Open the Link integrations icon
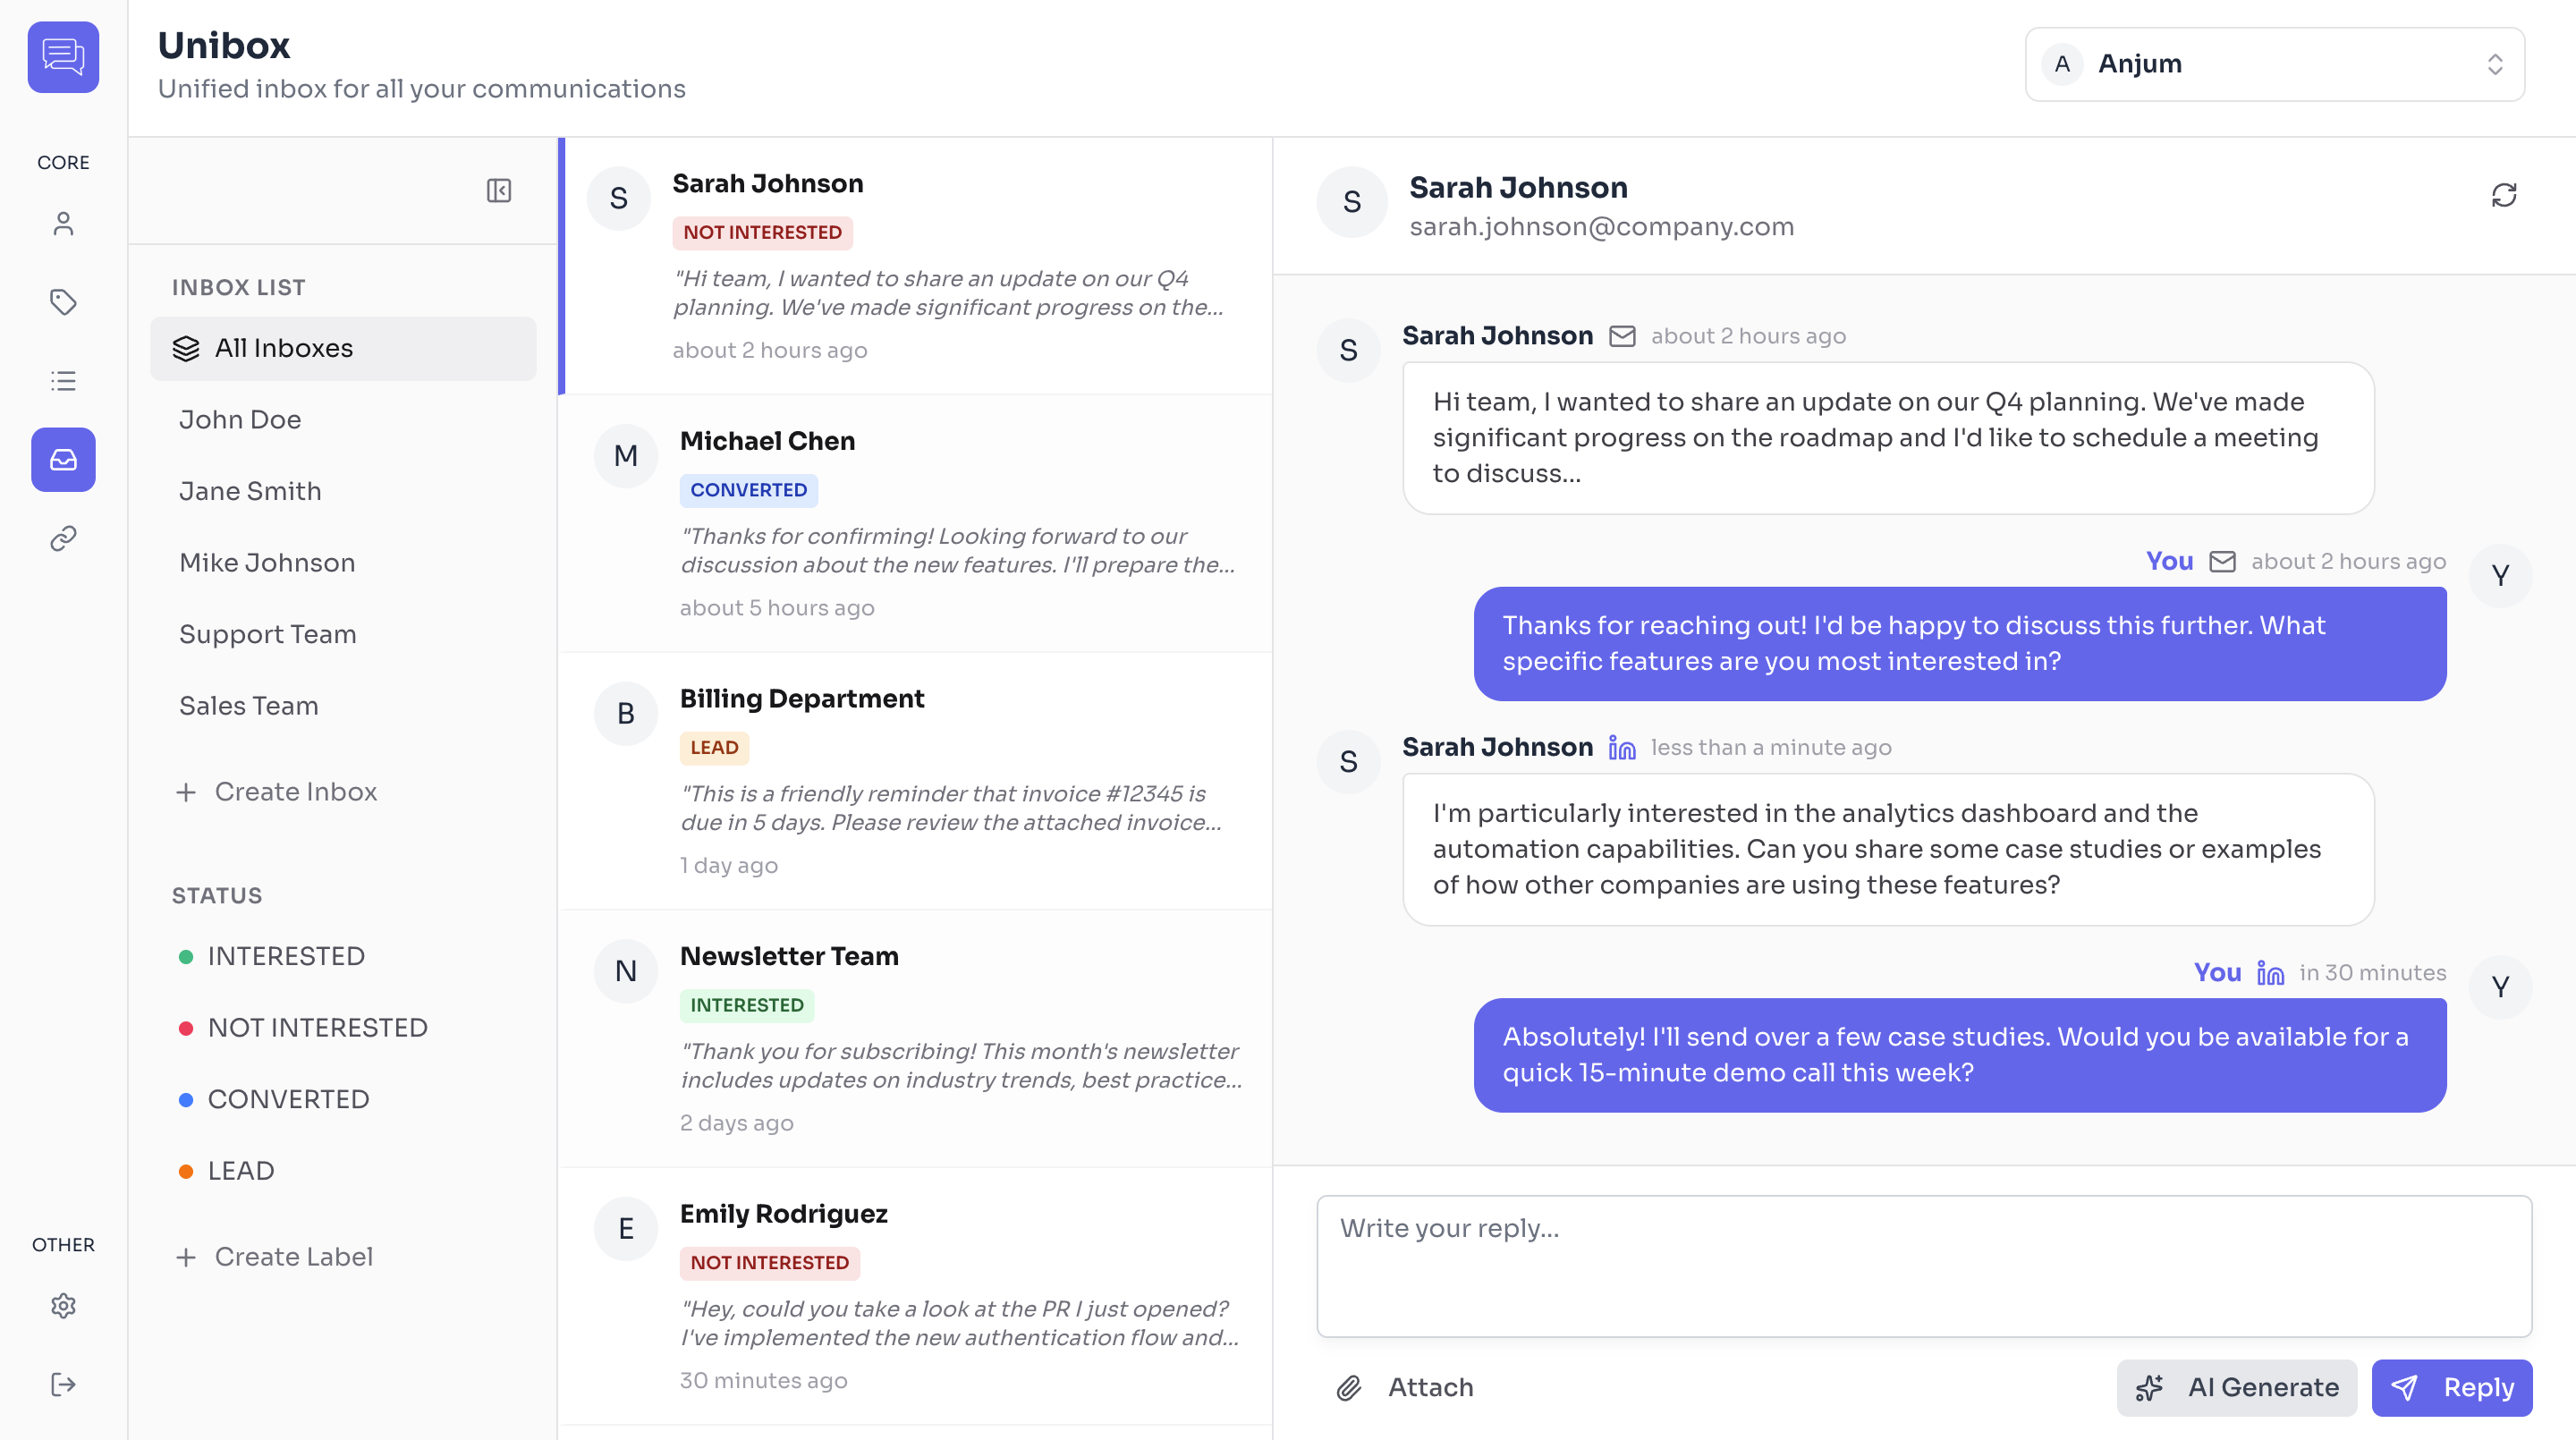 pyautogui.click(x=63, y=538)
